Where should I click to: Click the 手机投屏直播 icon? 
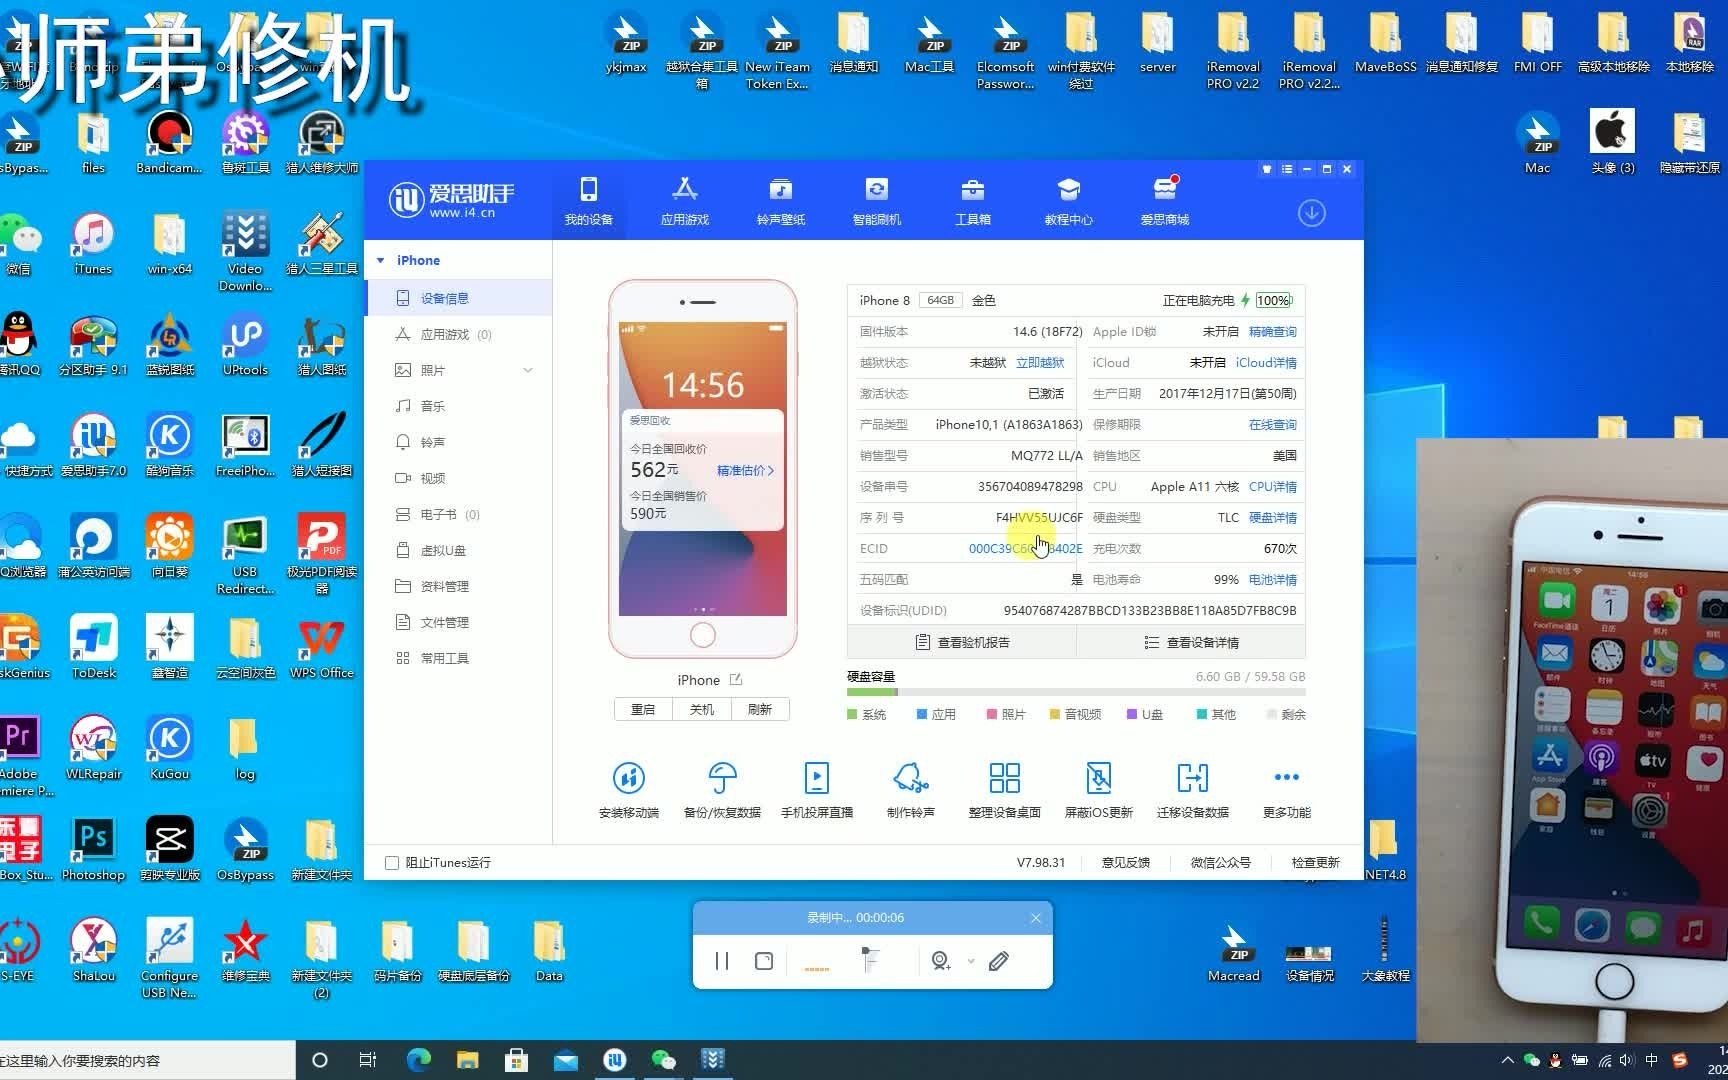[x=816, y=777]
